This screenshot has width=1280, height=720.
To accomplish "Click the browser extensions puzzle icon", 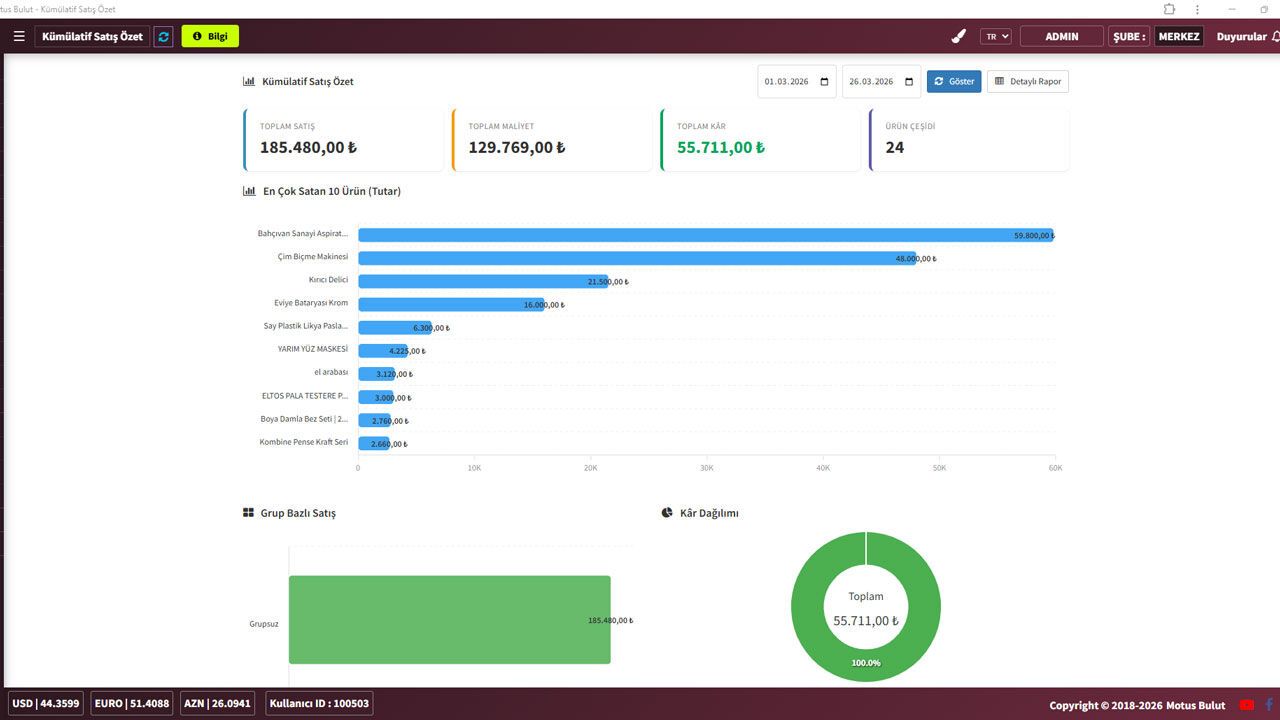I will point(1169,9).
